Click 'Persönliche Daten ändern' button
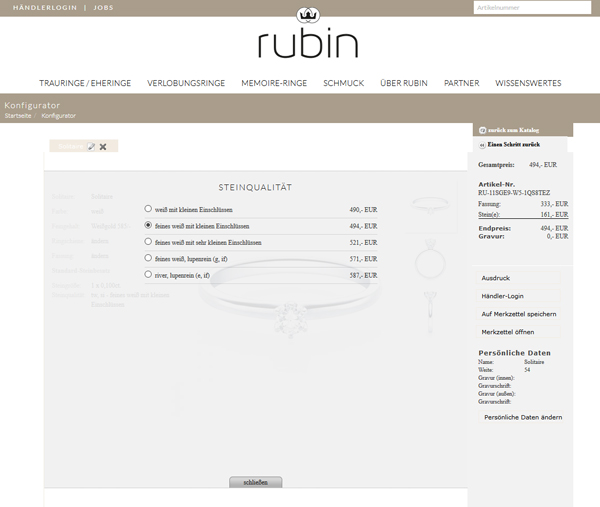 click(523, 417)
